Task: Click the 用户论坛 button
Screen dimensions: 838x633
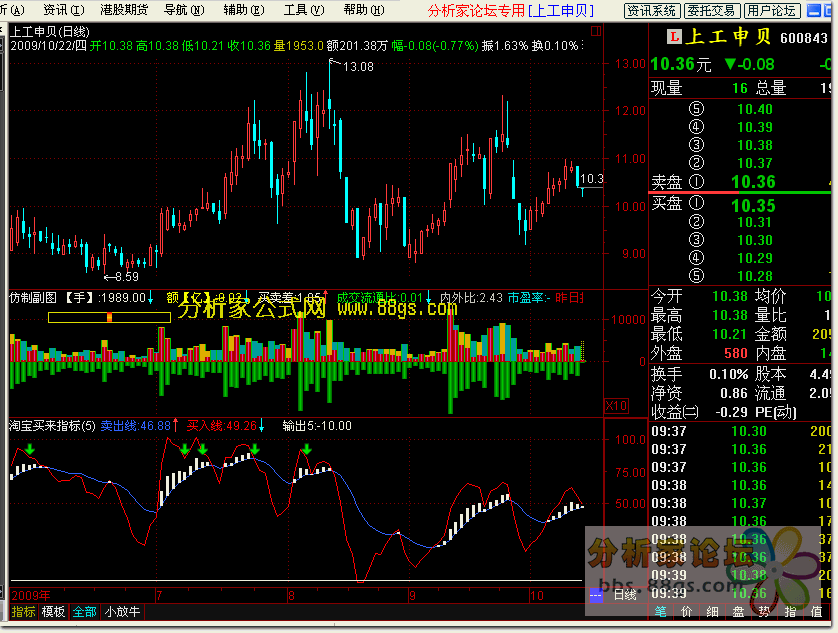Action: click(772, 11)
